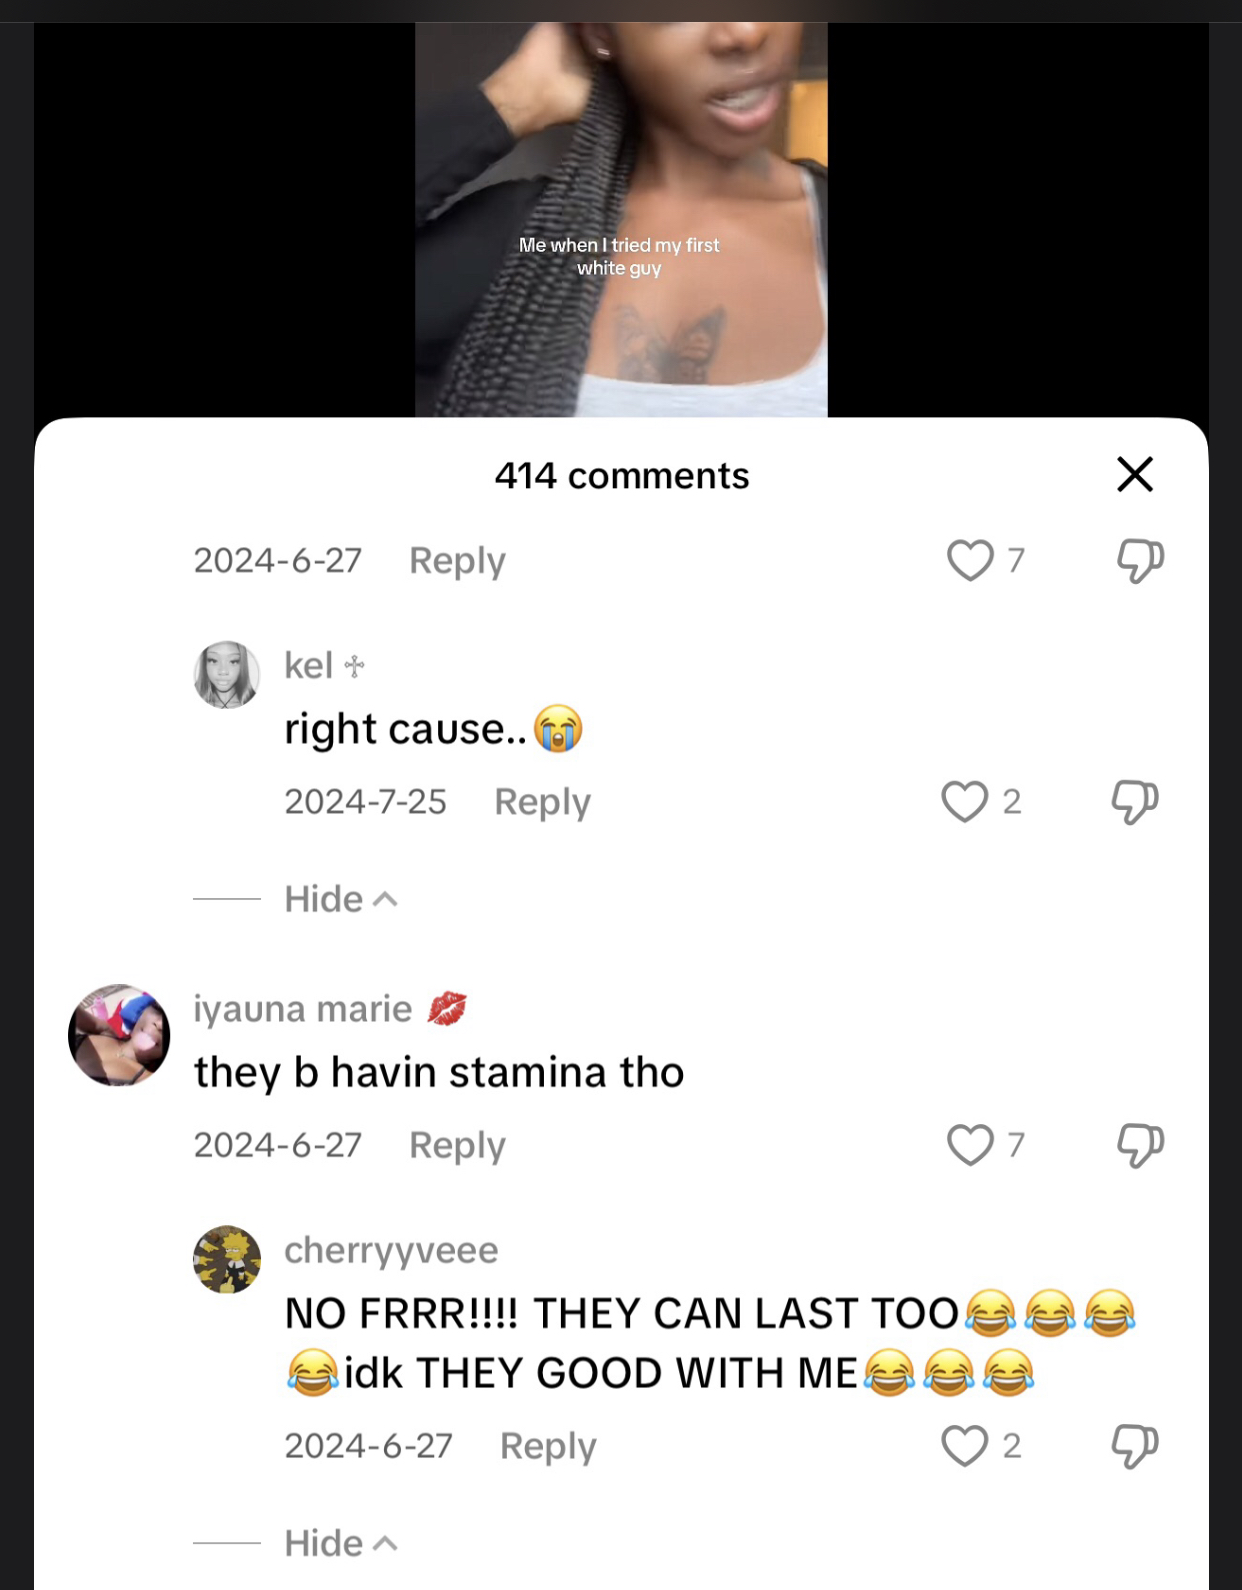Collapse replies with Hide under kel's comment
Image resolution: width=1242 pixels, height=1590 pixels.
pos(340,899)
